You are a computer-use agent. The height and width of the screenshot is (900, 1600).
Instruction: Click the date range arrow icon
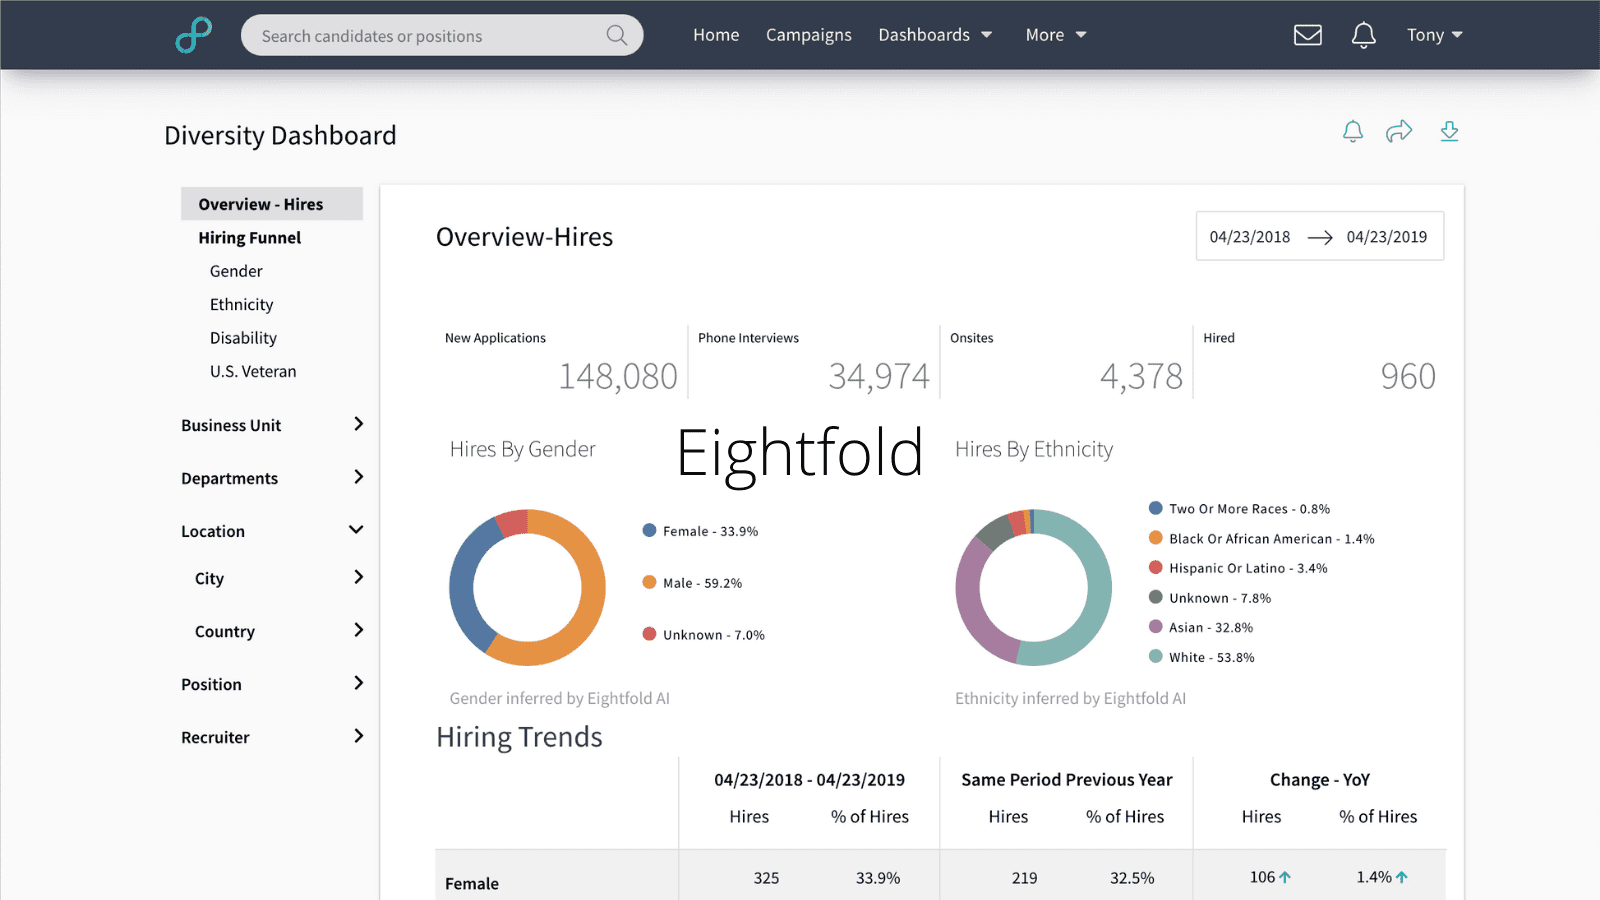pos(1320,237)
